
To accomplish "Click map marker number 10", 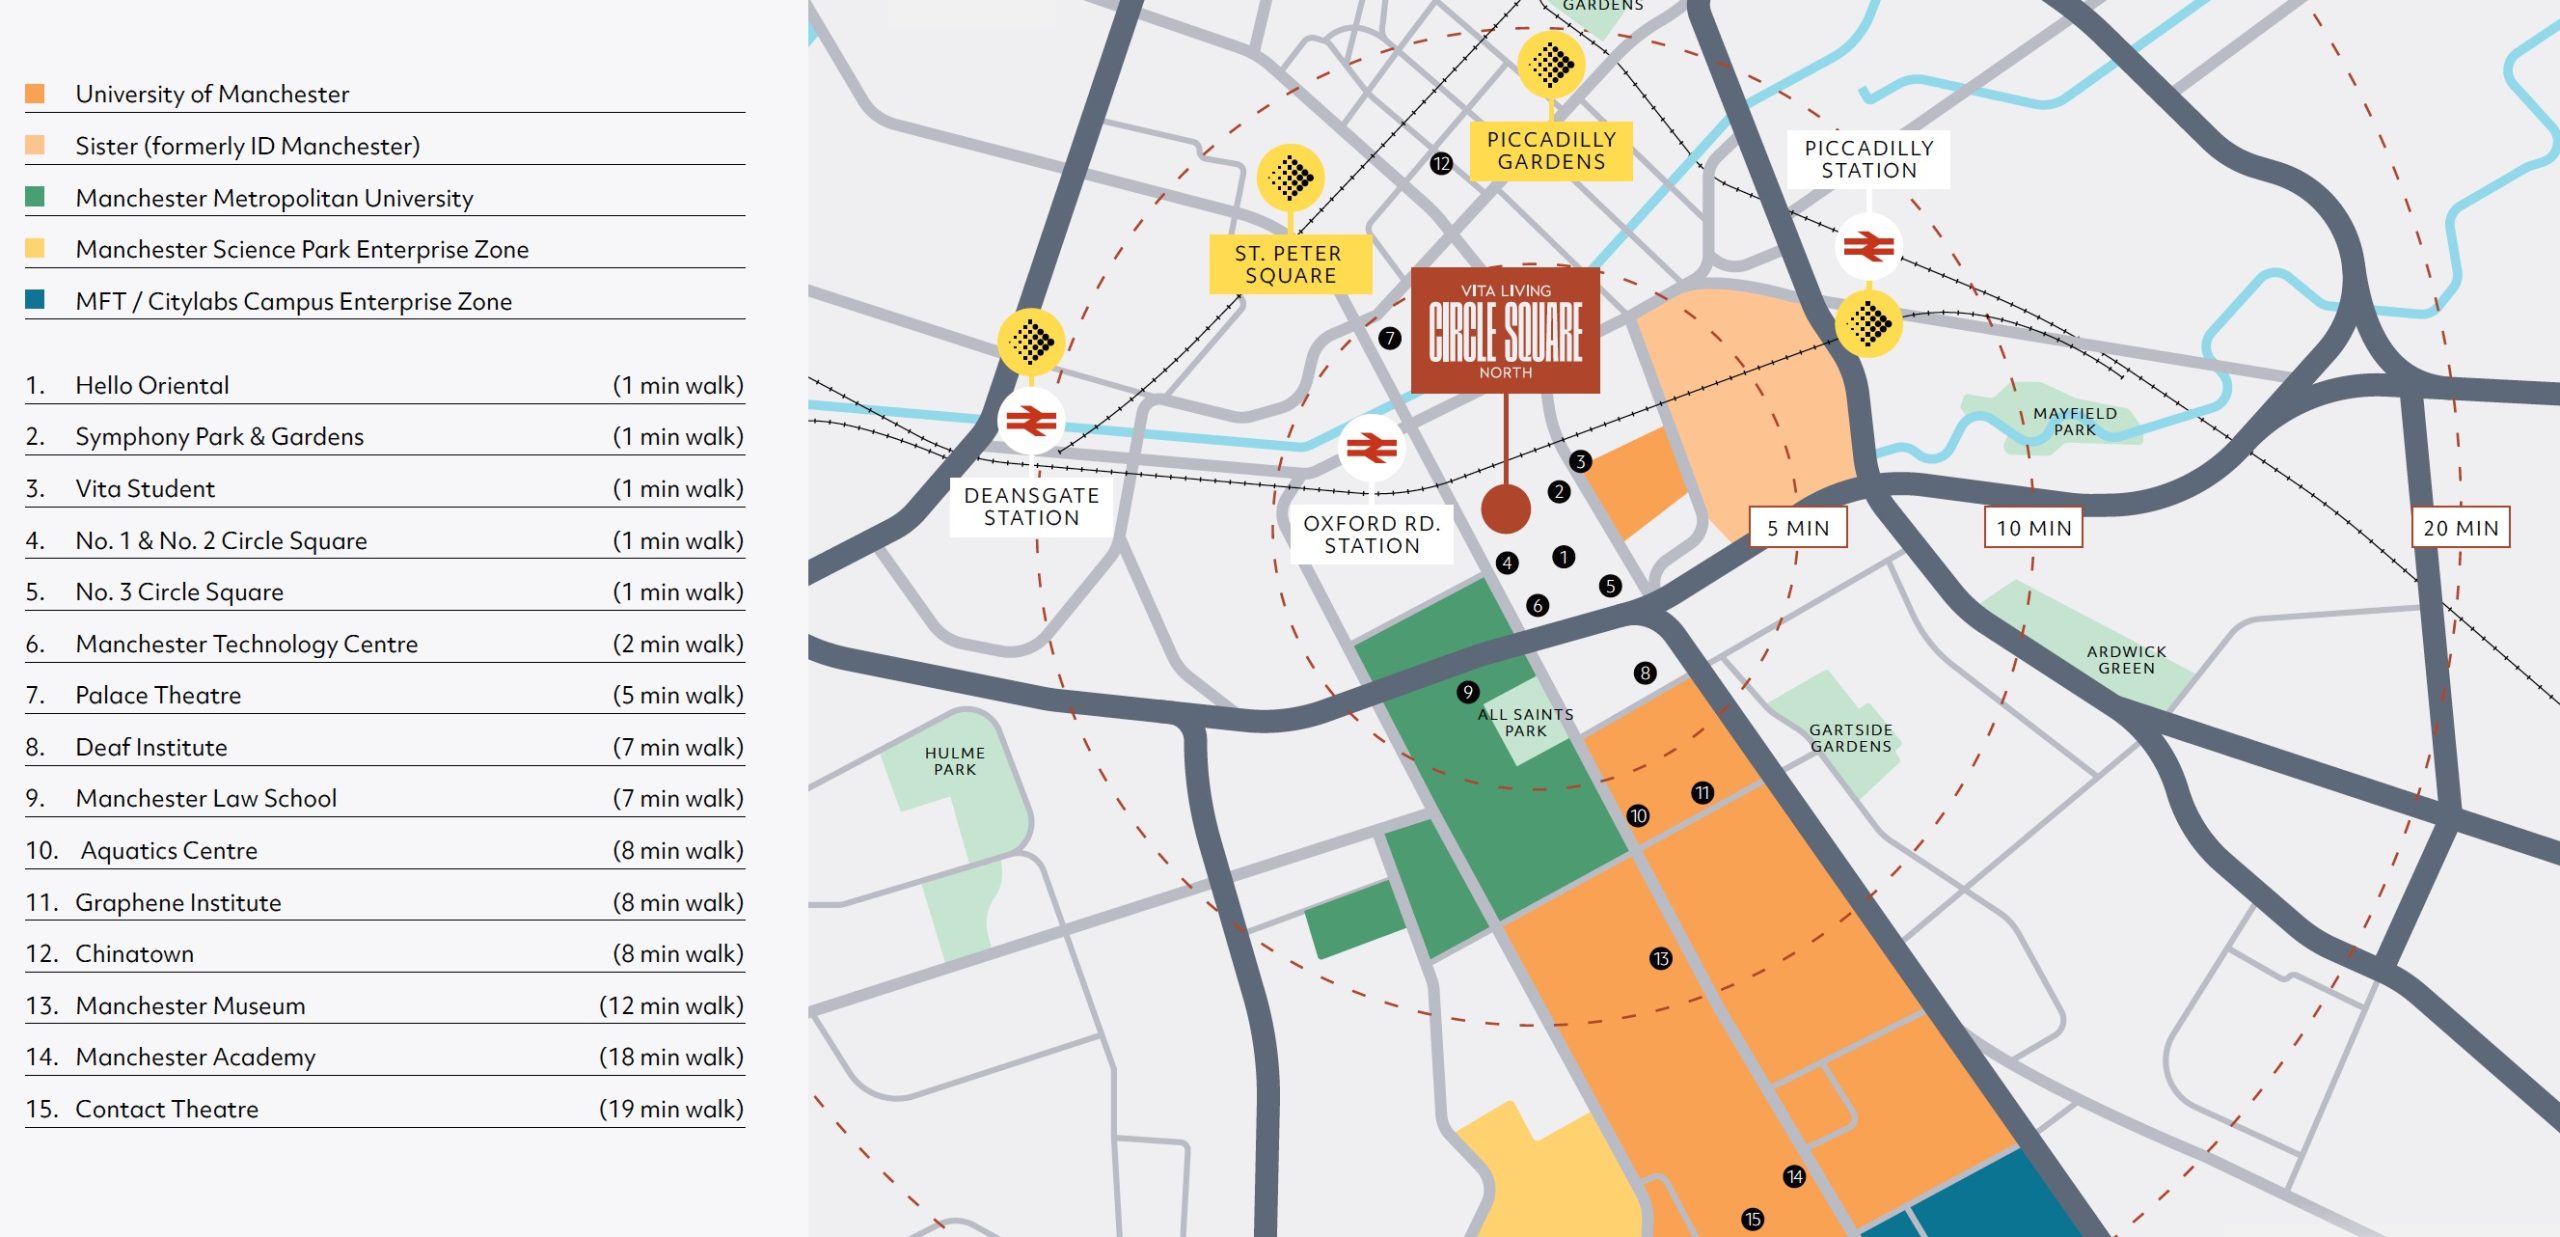I will [1638, 816].
